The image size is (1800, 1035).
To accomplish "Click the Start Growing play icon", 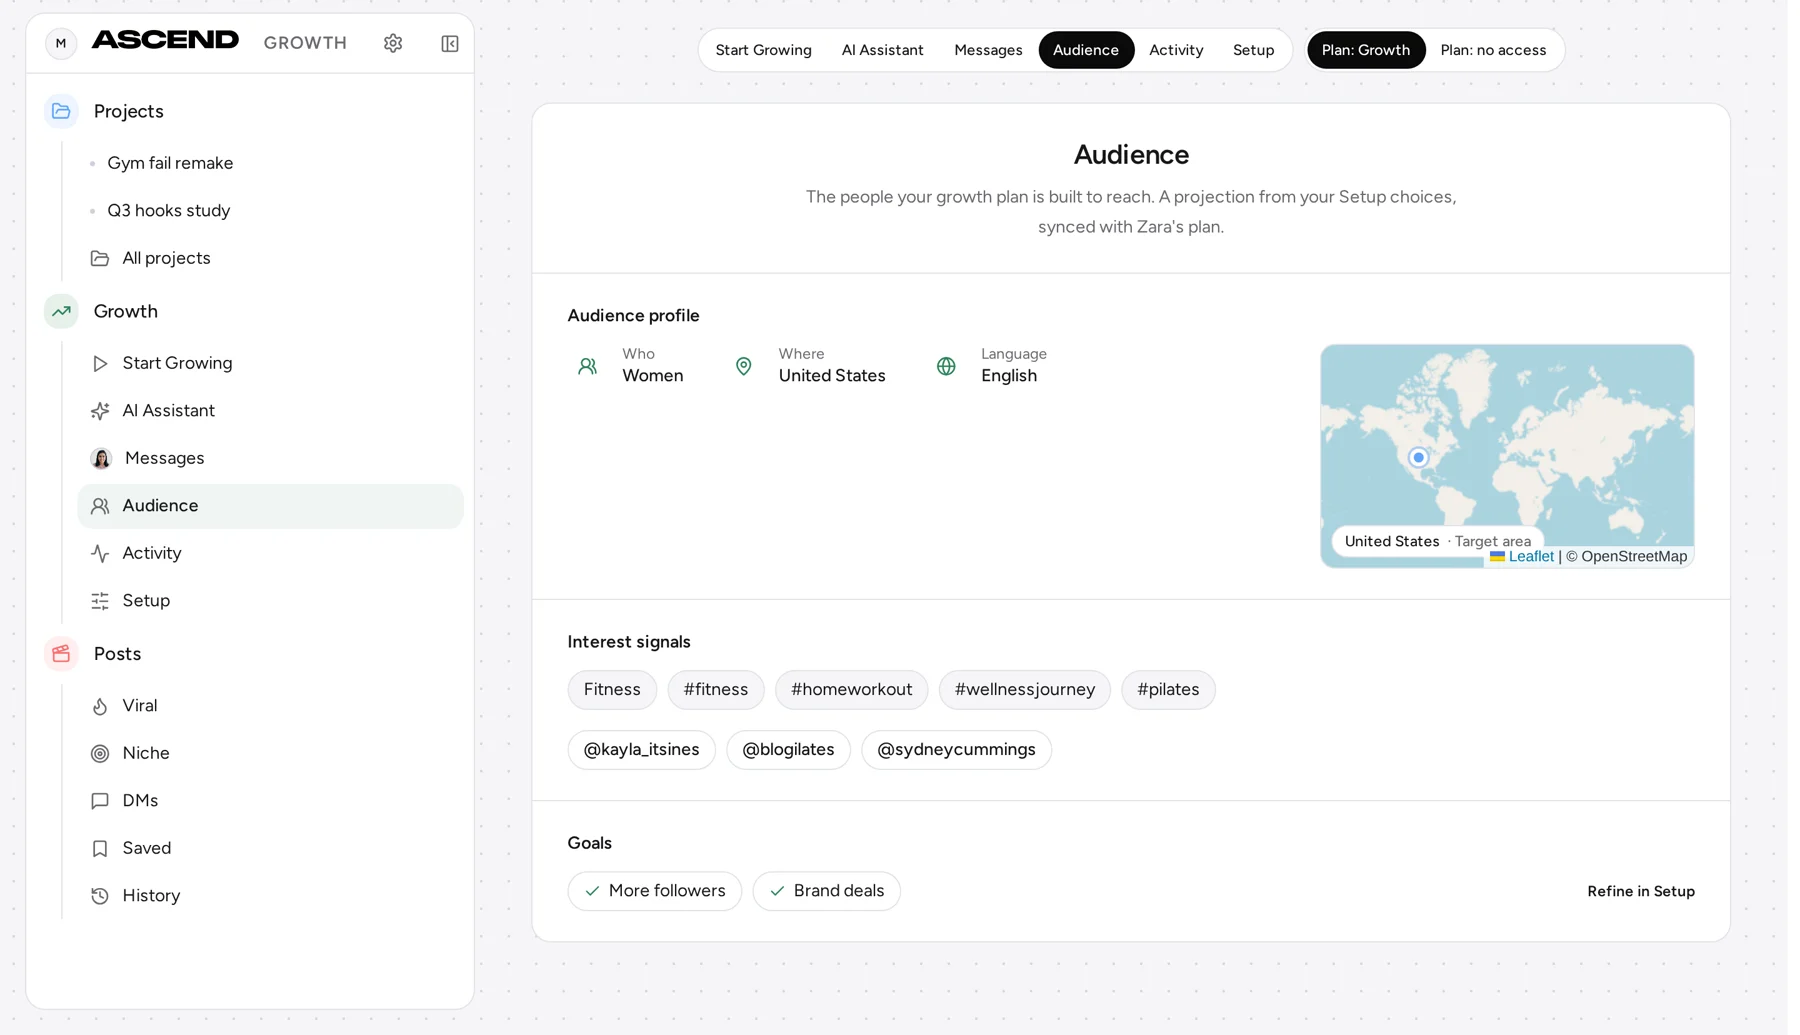I will [x=100, y=363].
